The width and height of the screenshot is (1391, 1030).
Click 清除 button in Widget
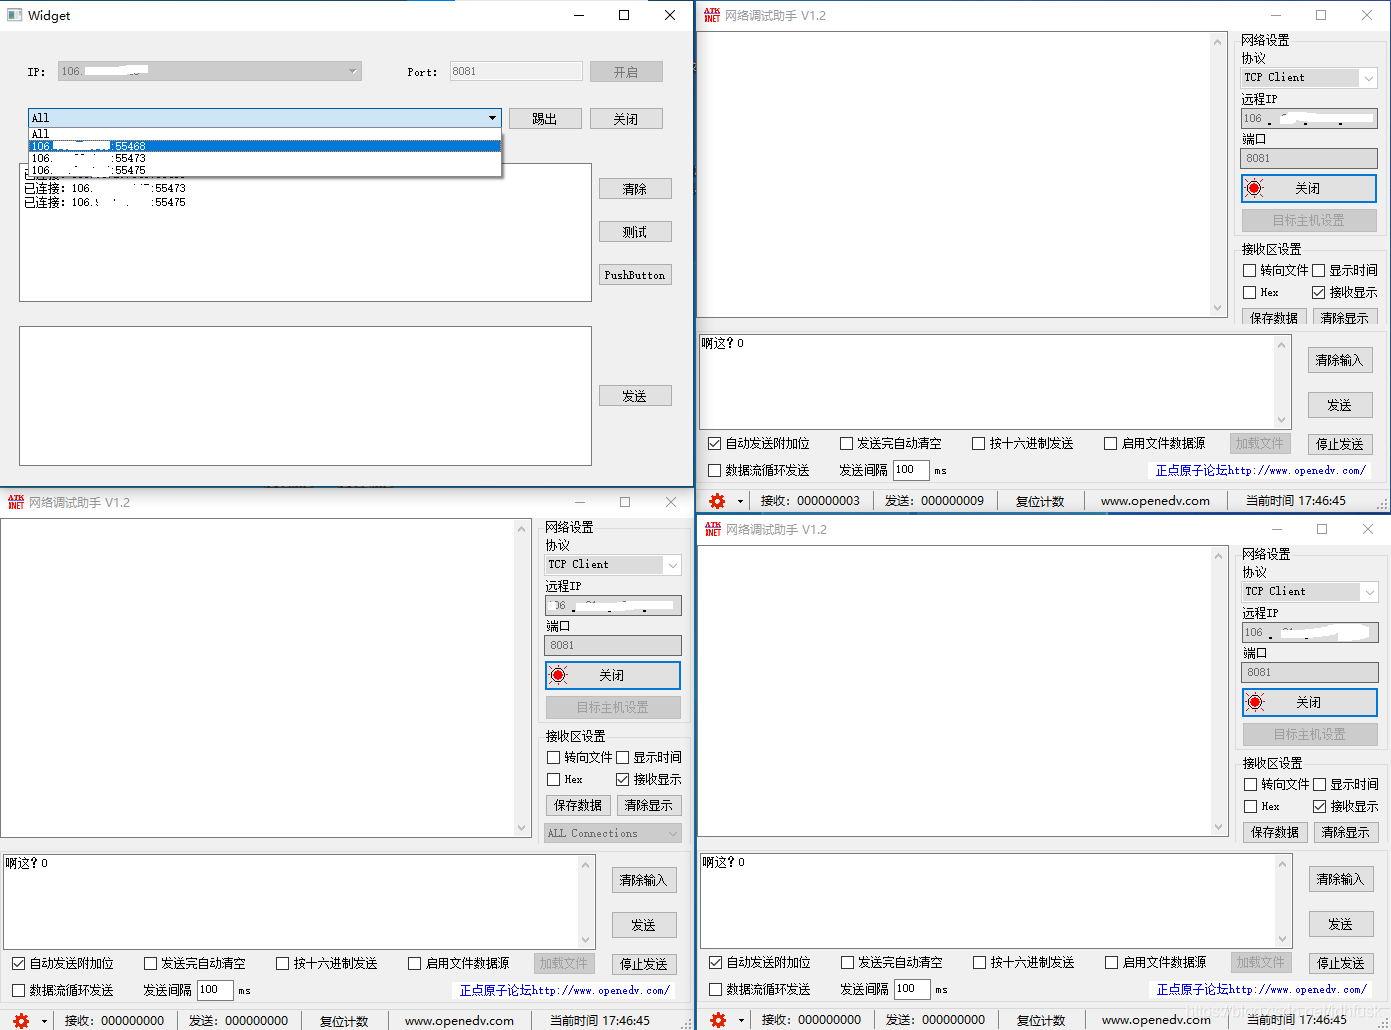pyautogui.click(x=635, y=189)
